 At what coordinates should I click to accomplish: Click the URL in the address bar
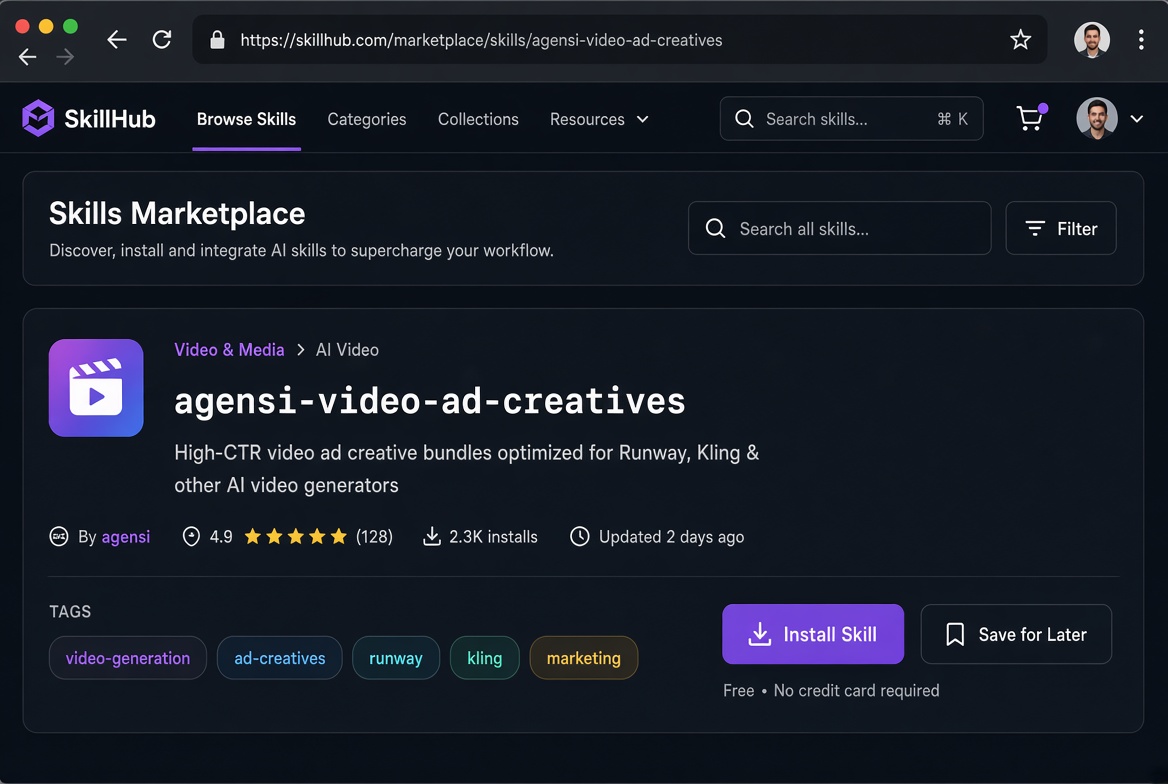481,40
